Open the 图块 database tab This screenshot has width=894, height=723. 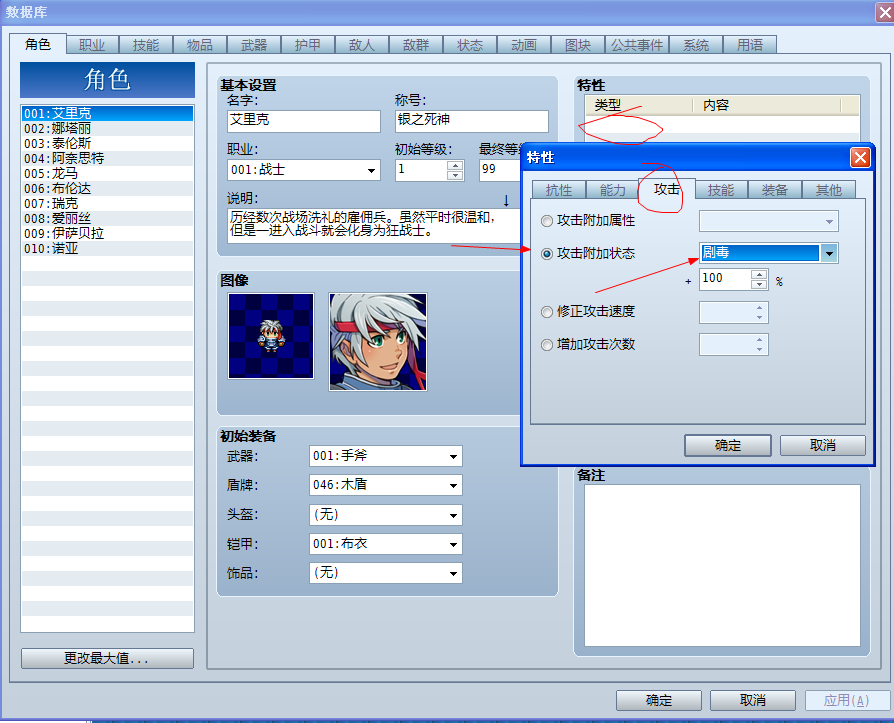(x=578, y=45)
